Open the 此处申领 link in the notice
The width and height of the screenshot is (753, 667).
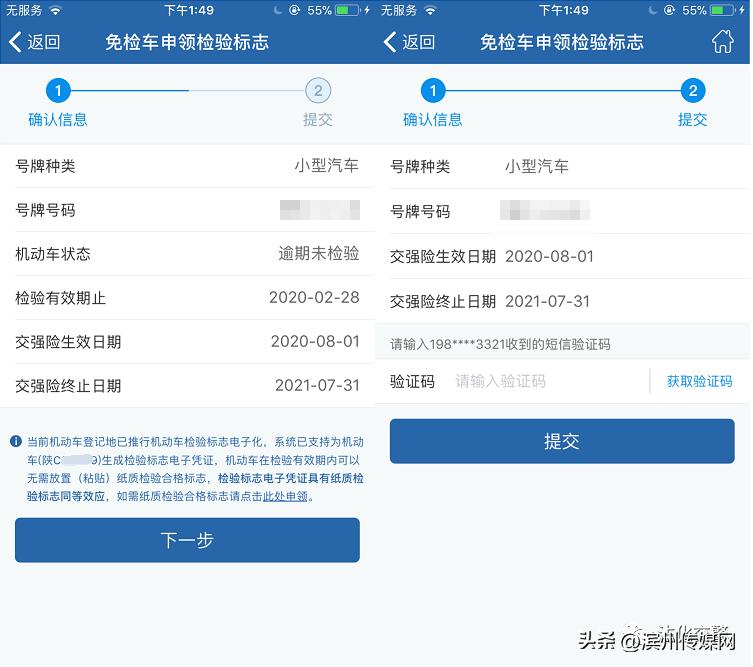point(285,496)
